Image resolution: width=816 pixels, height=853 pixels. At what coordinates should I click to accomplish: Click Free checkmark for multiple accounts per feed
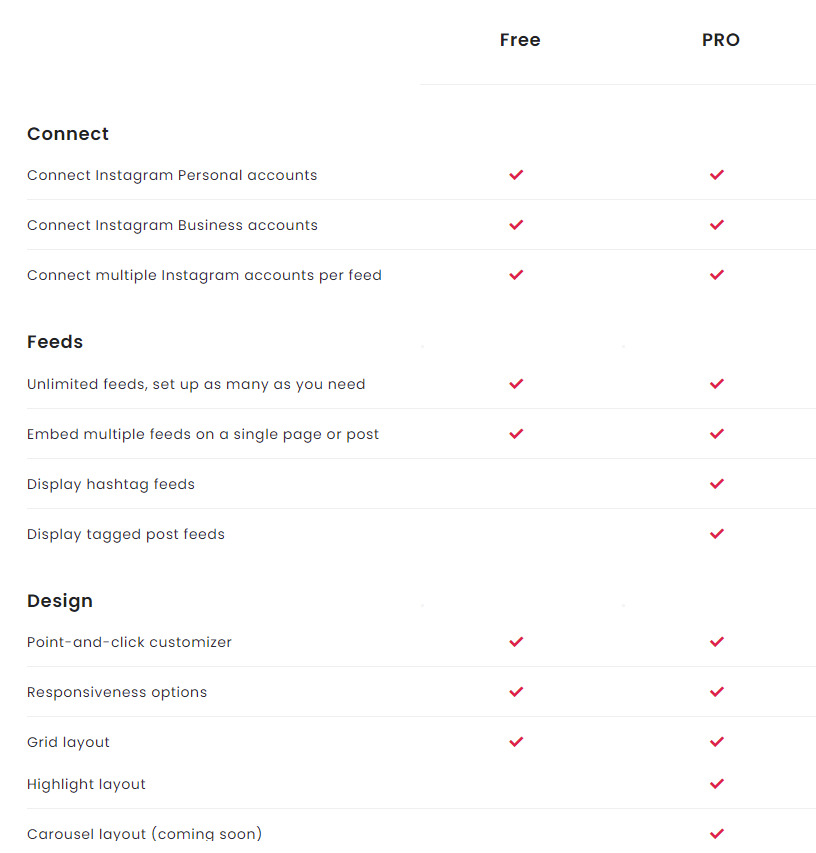[516, 275]
